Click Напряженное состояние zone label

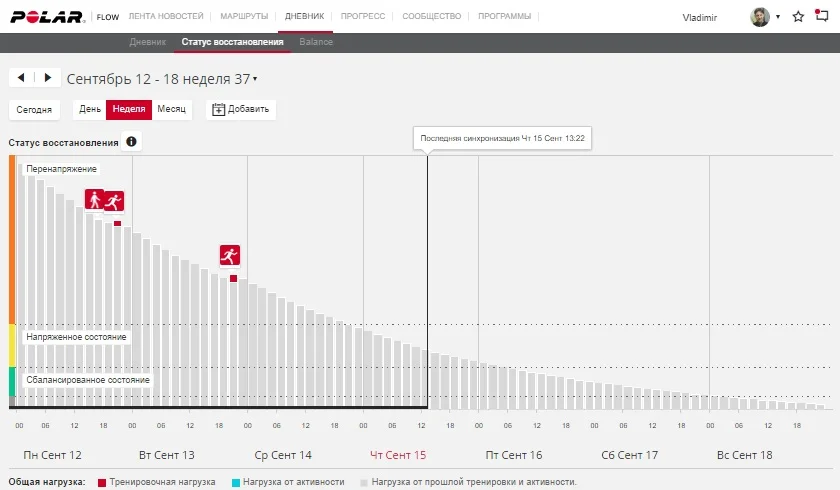[x=76, y=337]
